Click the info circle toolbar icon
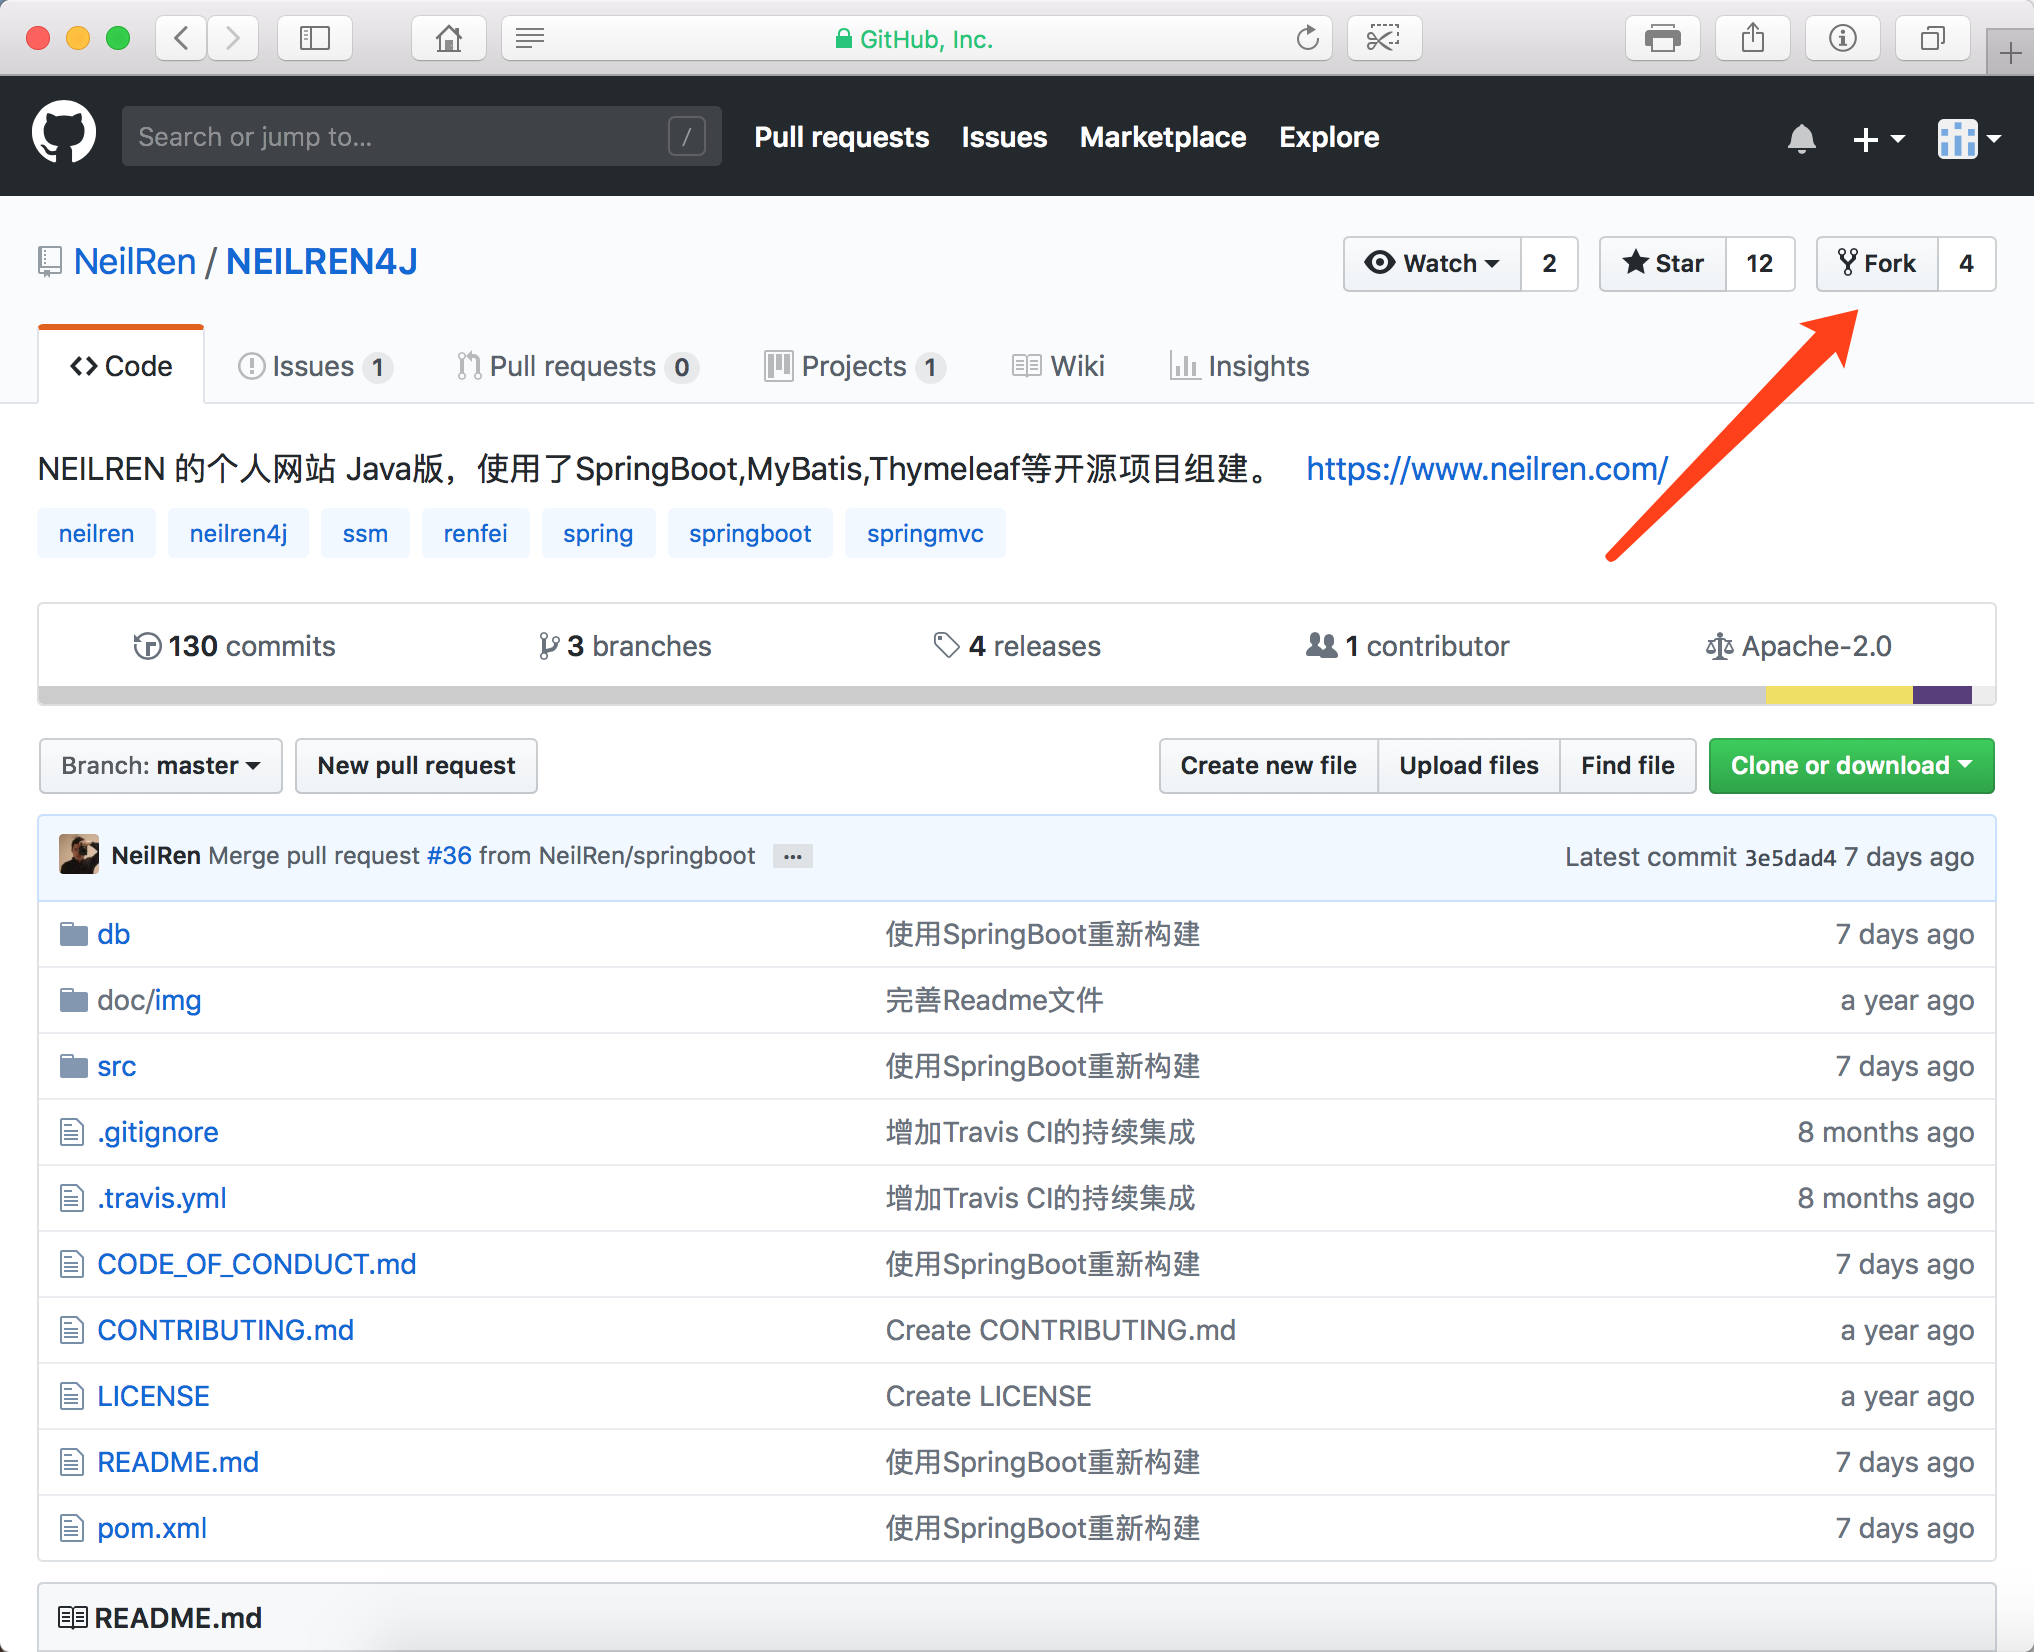 tap(1843, 39)
